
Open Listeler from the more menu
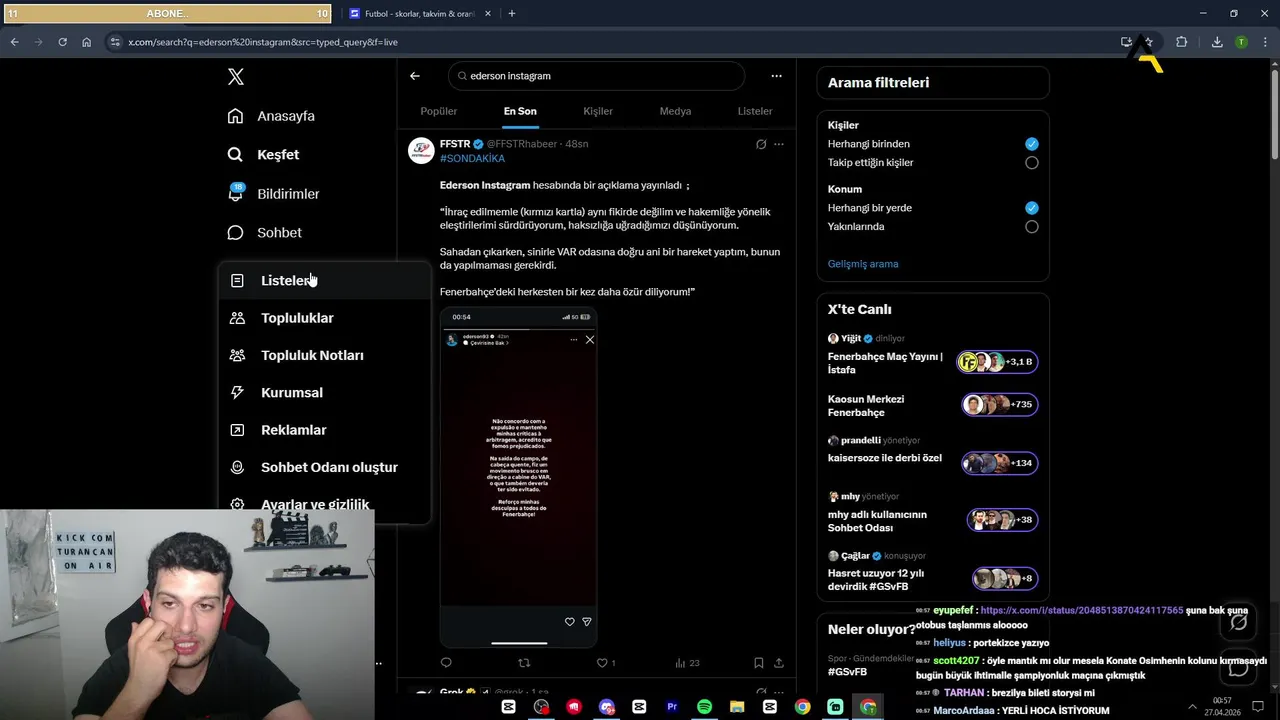[x=325, y=281]
